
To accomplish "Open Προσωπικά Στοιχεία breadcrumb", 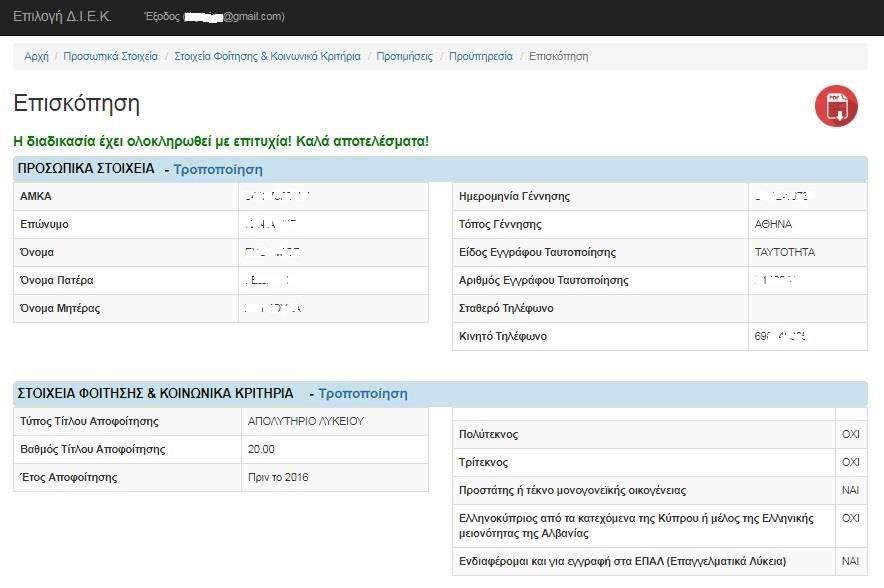I will (x=110, y=56).
